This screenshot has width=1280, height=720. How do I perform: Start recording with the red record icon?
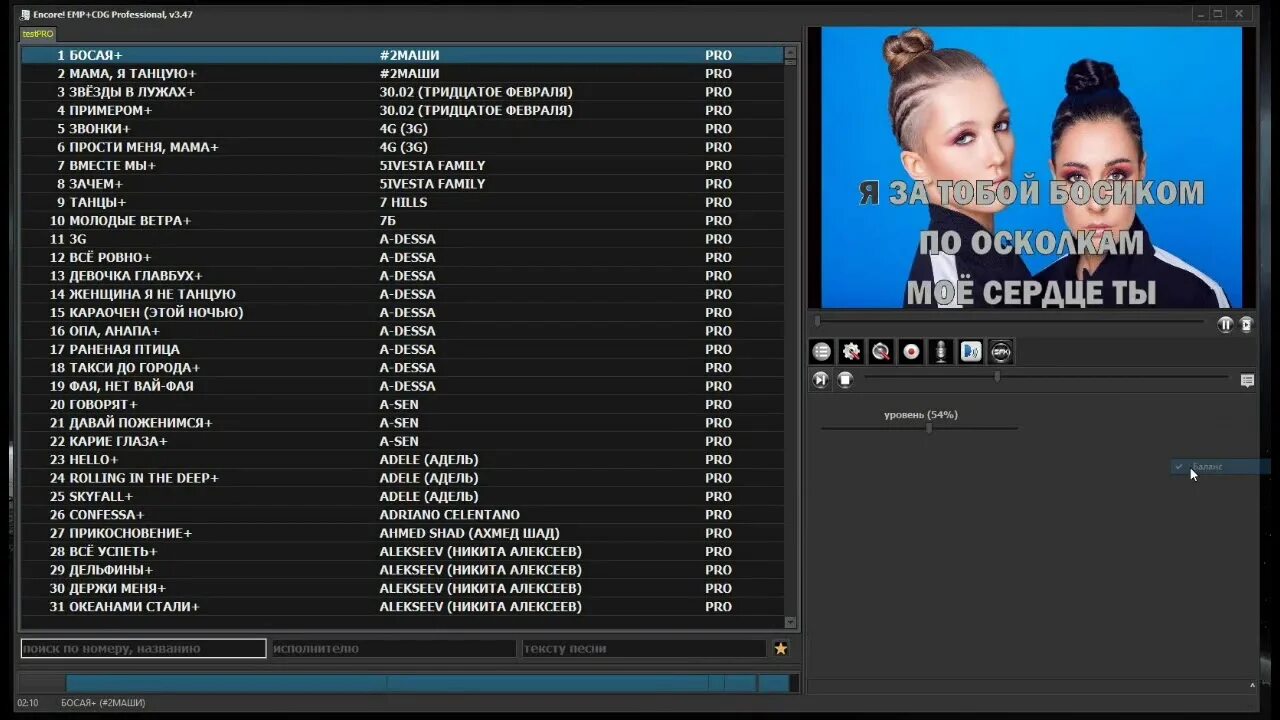tap(911, 351)
